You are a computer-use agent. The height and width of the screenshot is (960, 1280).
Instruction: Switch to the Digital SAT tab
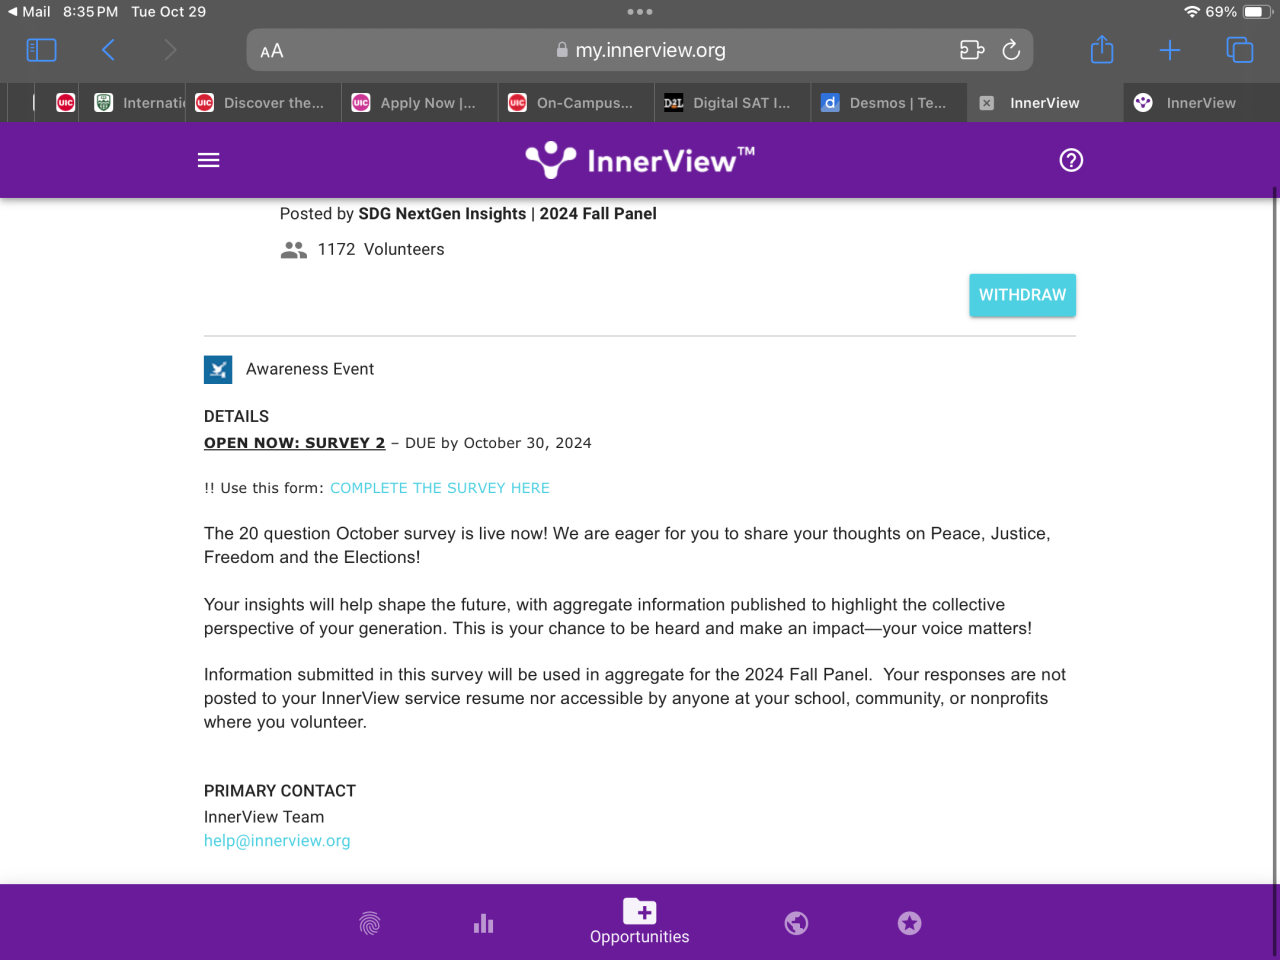pos(733,103)
